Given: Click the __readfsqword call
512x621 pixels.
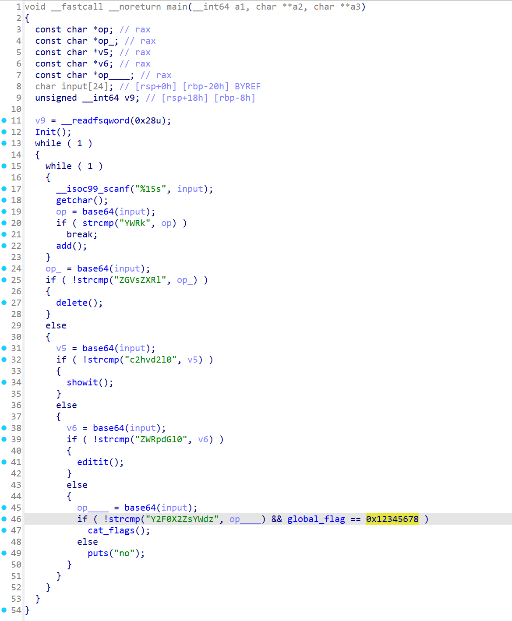Looking at the screenshot, I should point(95,120).
